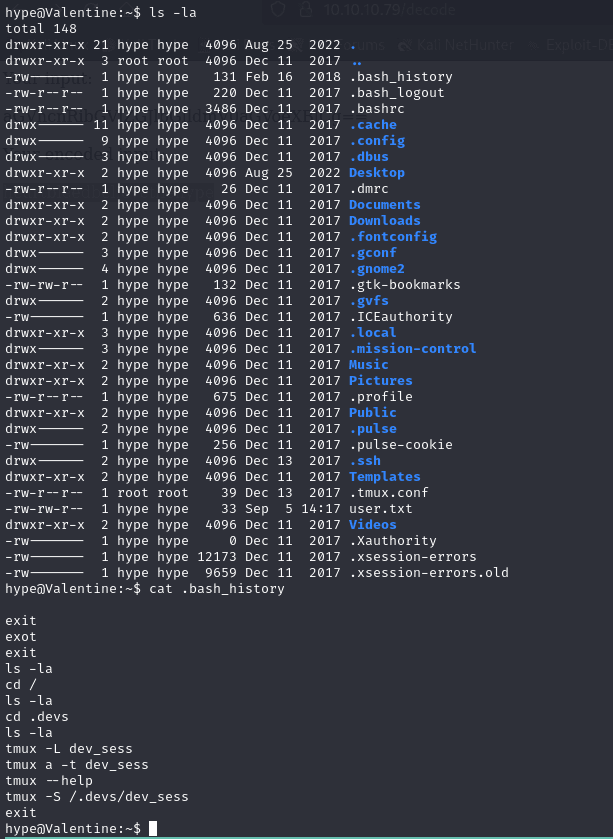Viewport: 613px width, 839px height.
Task: Click the Downloads directory entry
Action: coord(385,221)
